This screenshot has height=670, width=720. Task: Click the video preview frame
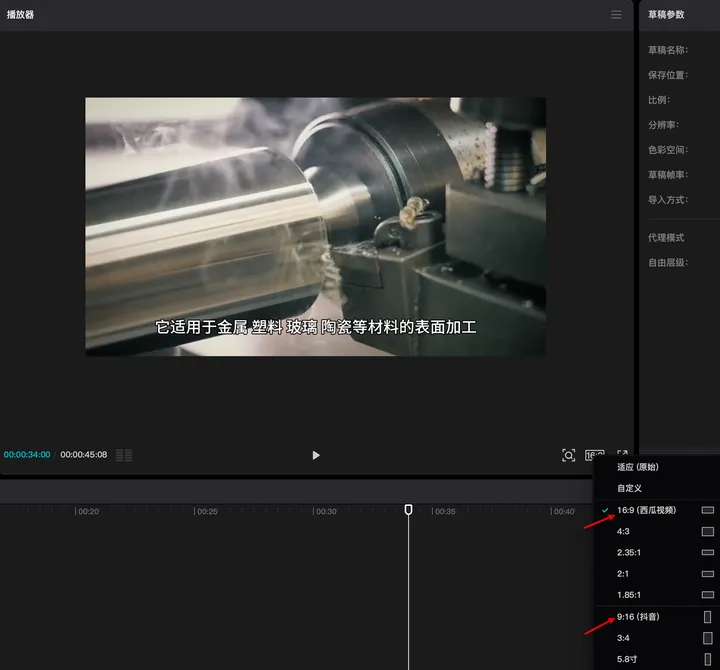tap(315, 226)
